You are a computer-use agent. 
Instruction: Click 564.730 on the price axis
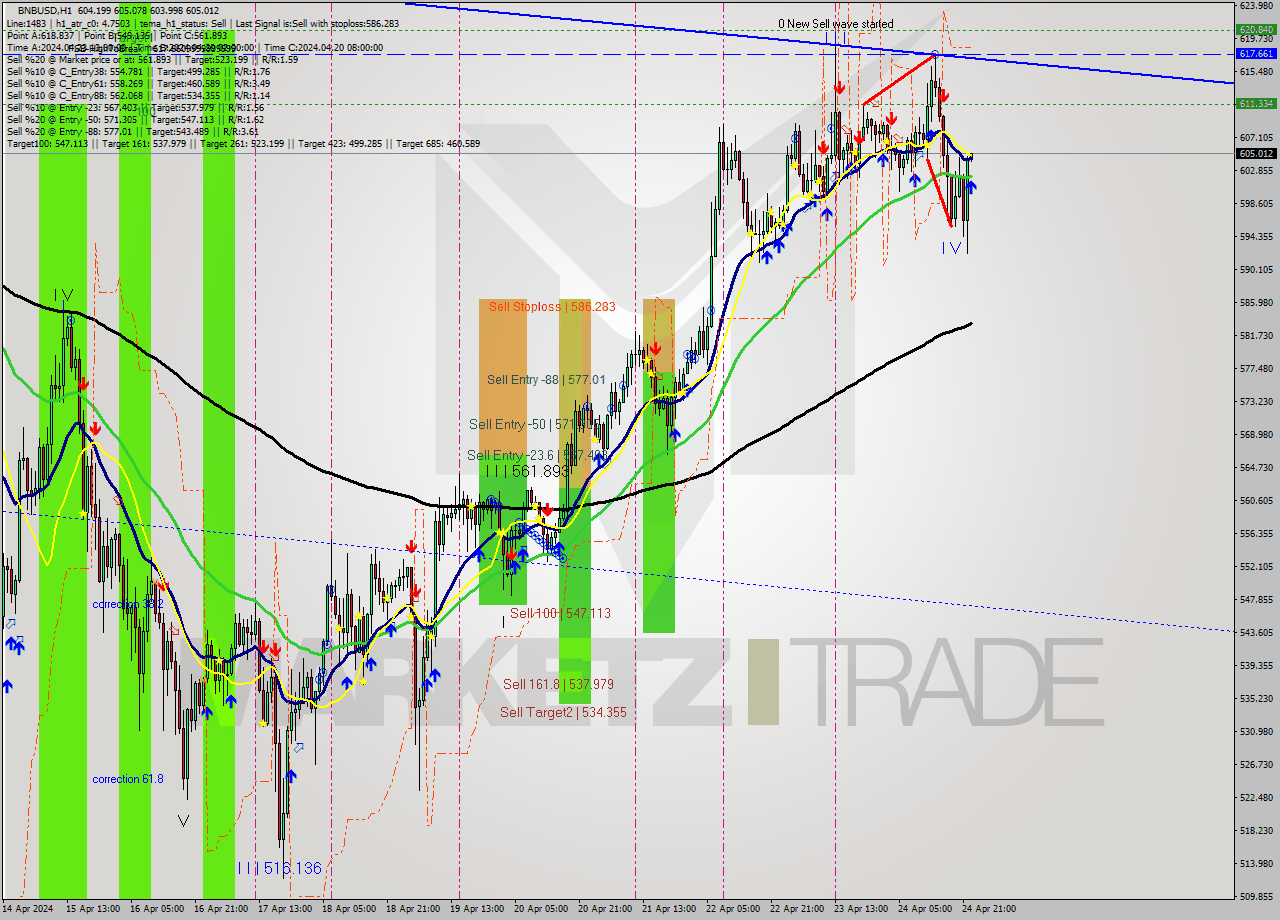[x=1256, y=468]
